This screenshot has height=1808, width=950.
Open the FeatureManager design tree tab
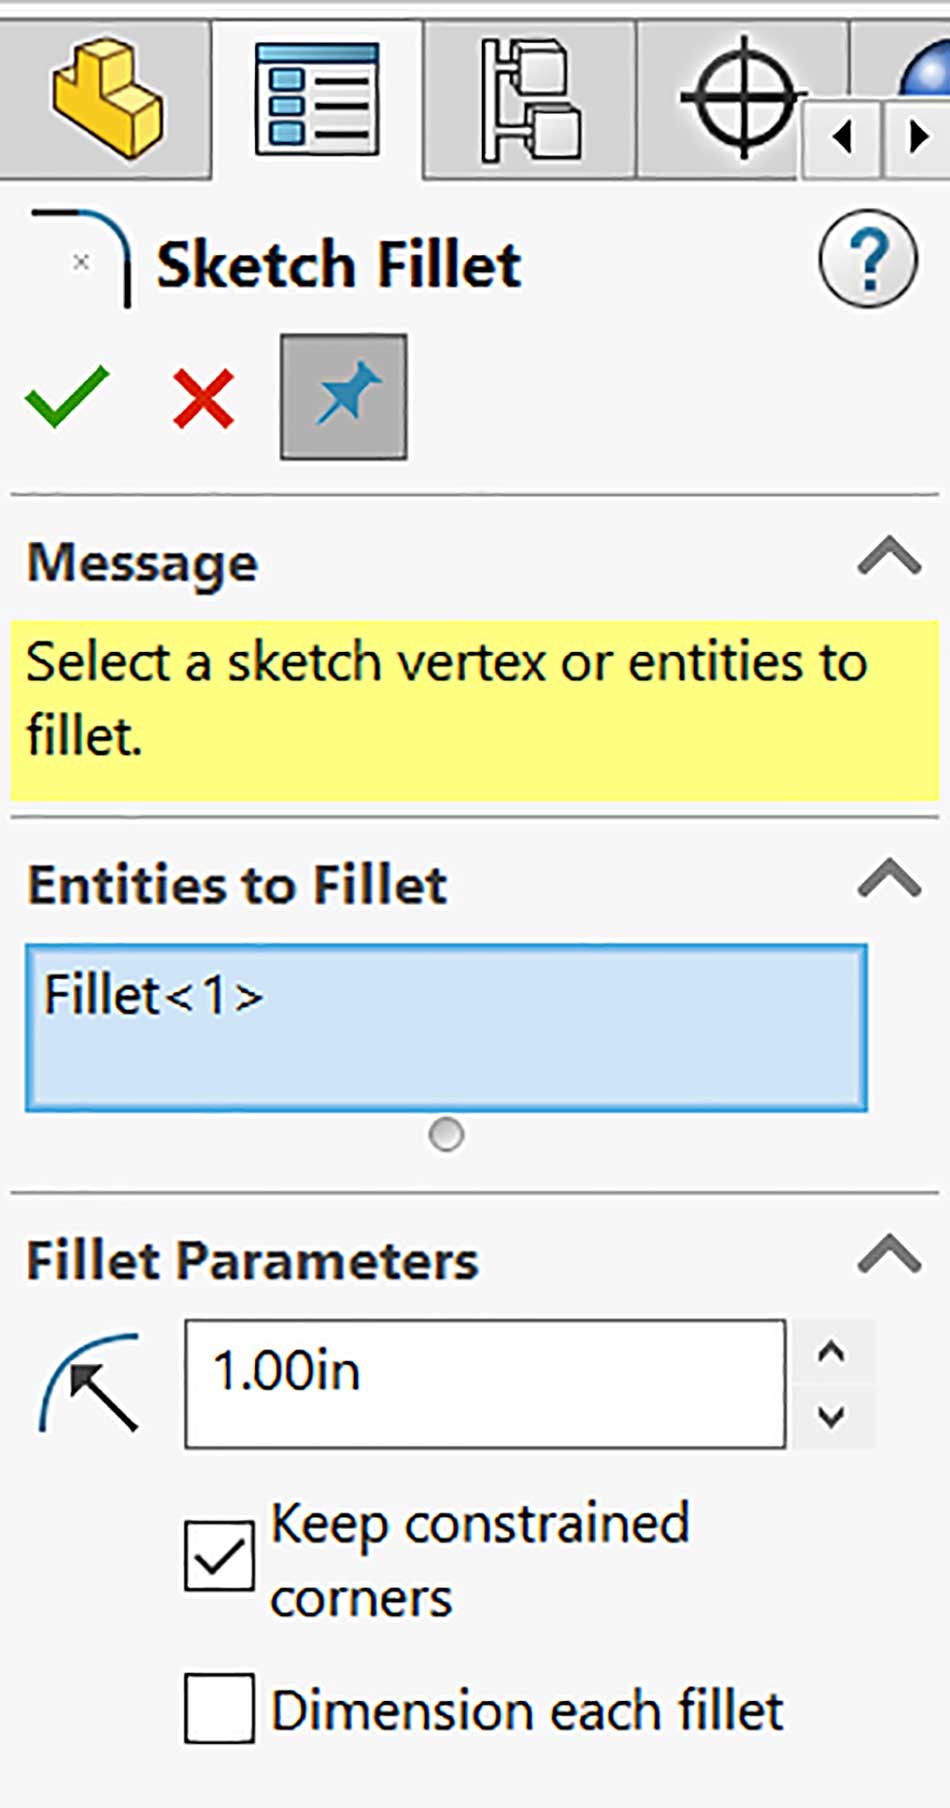pyautogui.click(x=106, y=98)
